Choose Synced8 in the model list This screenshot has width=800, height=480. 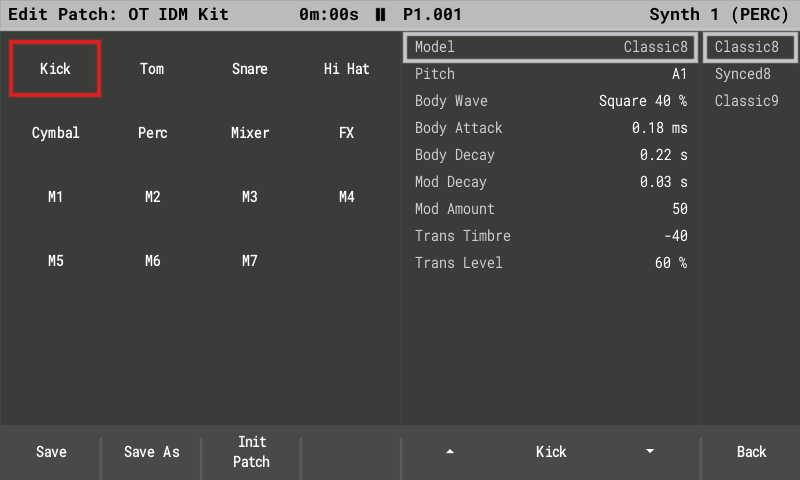(750, 74)
